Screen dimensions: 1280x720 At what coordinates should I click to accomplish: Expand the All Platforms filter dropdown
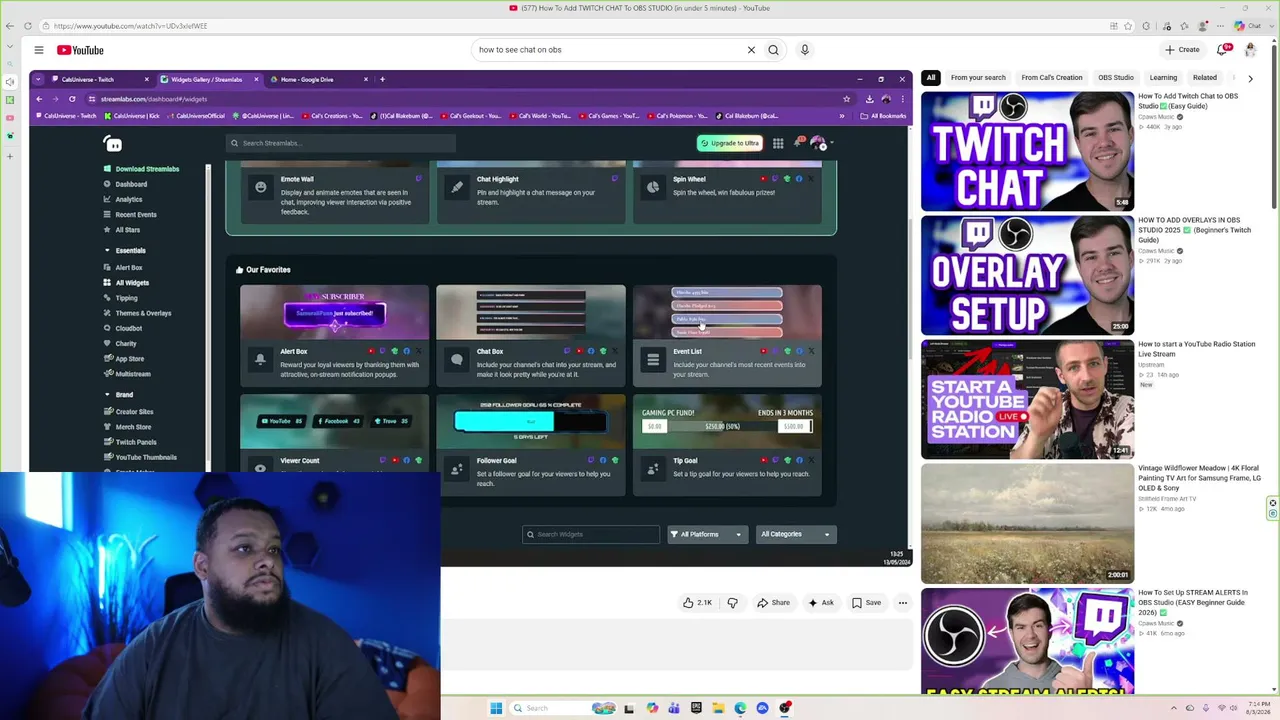coord(707,534)
